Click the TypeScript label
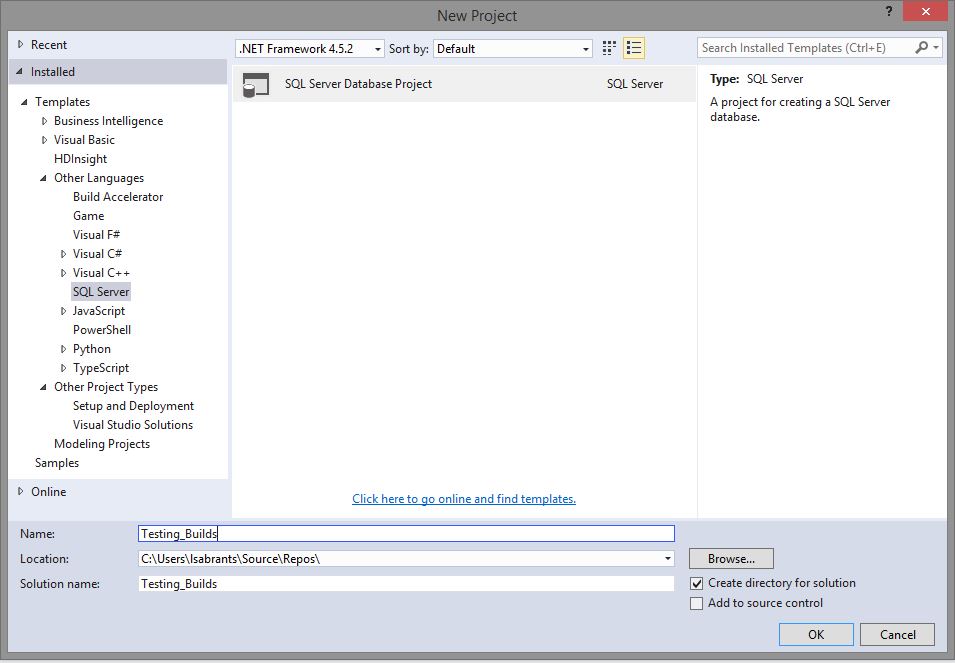 (x=101, y=368)
